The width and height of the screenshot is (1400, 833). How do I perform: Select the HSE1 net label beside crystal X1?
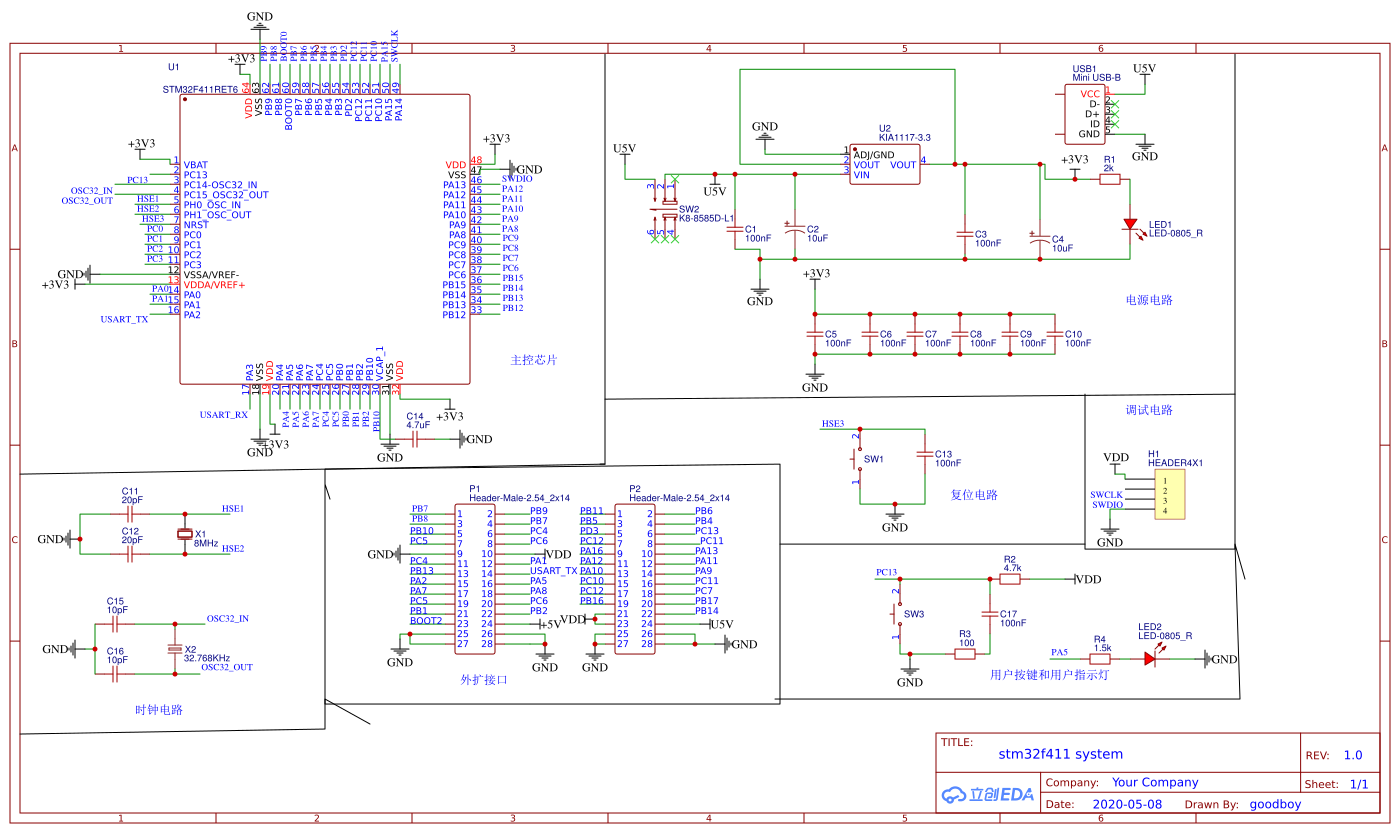point(233,508)
